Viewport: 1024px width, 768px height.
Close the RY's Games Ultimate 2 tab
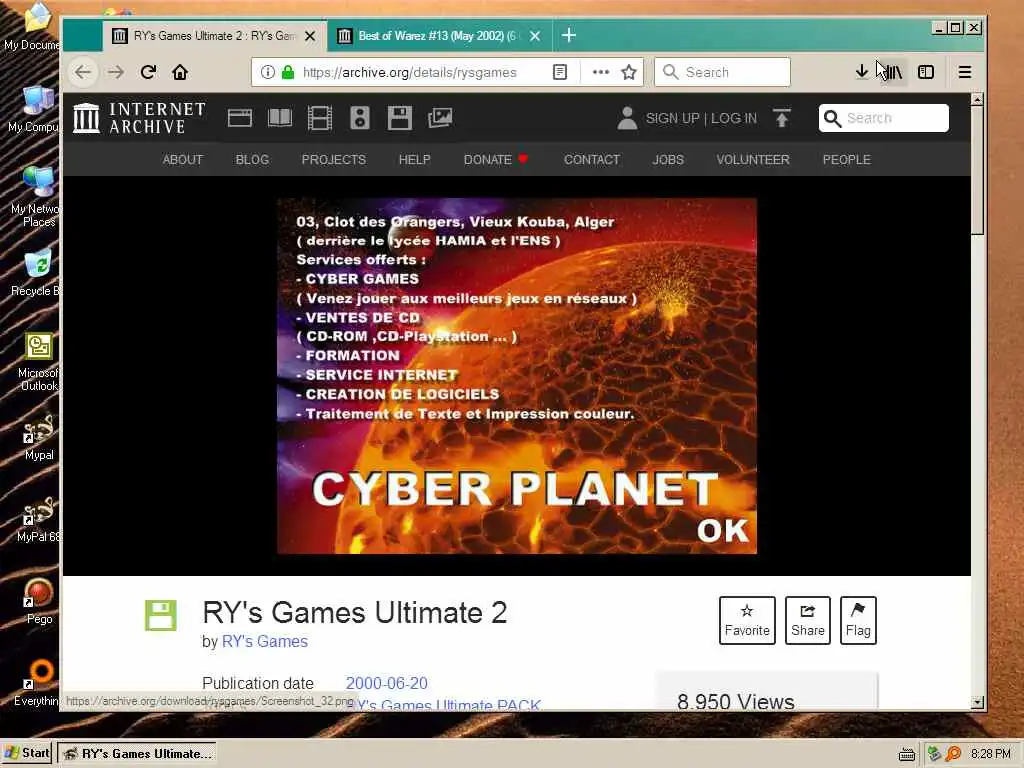(310, 36)
